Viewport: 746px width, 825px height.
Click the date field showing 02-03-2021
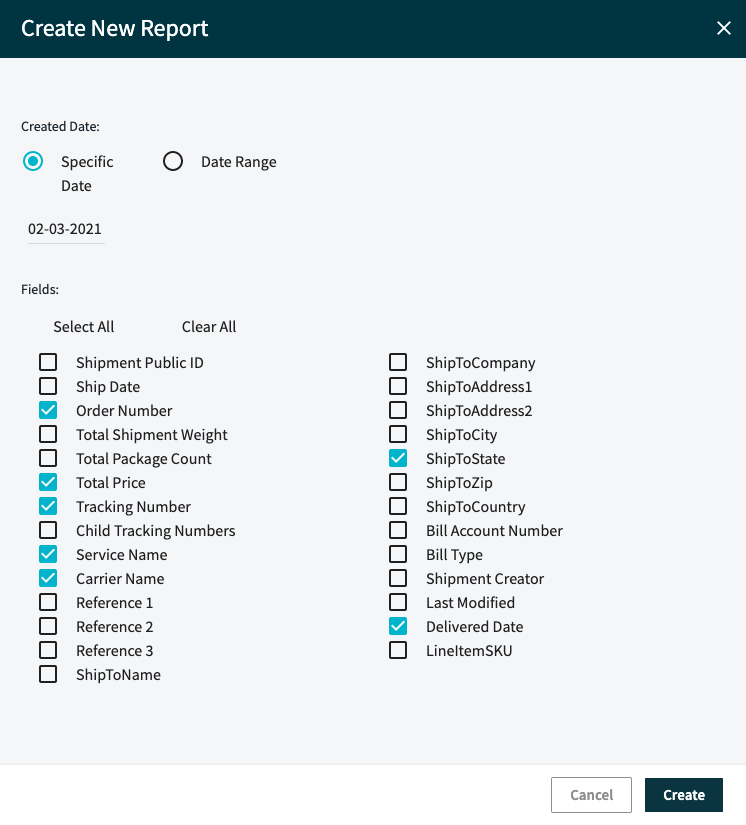tap(64, 228)
